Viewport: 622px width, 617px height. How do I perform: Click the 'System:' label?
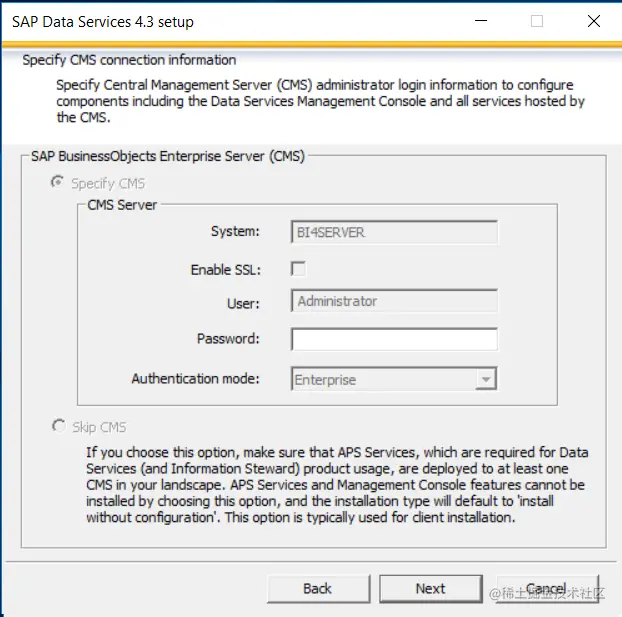click(x=235, y=231)
